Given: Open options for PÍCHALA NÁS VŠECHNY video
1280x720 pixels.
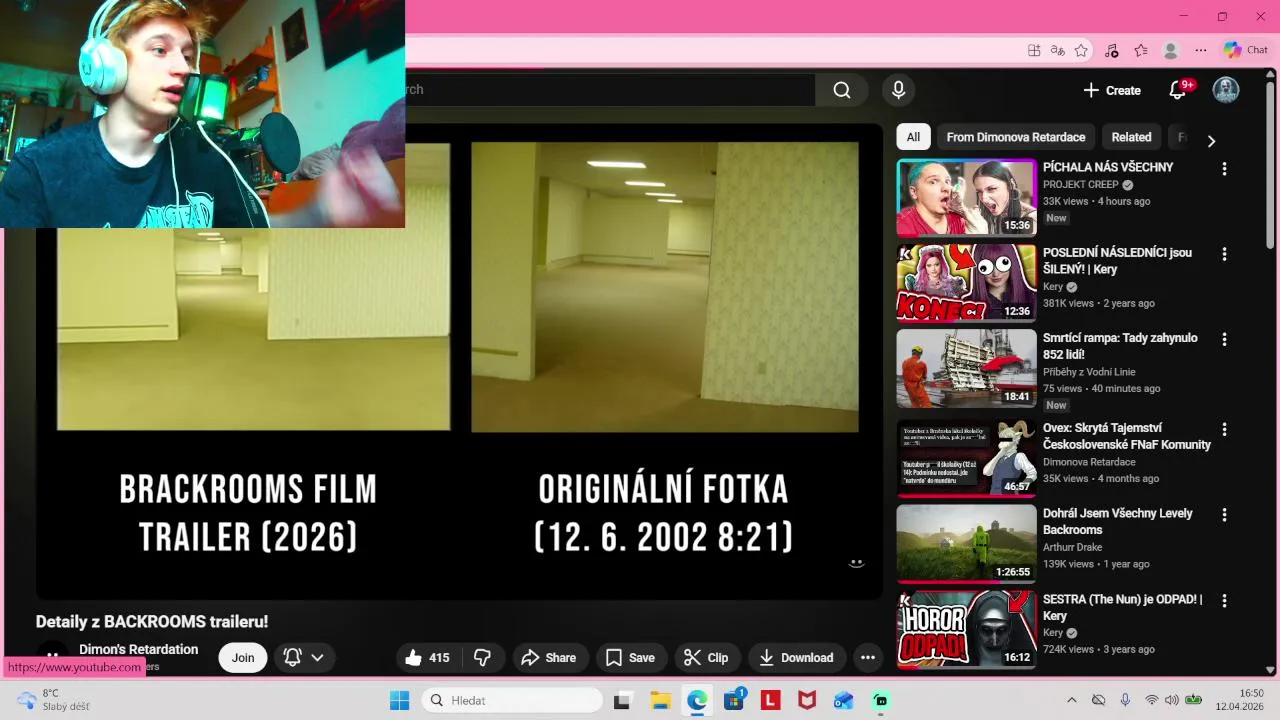Looking at the screenshot, I should click(x=1224, y=169).
